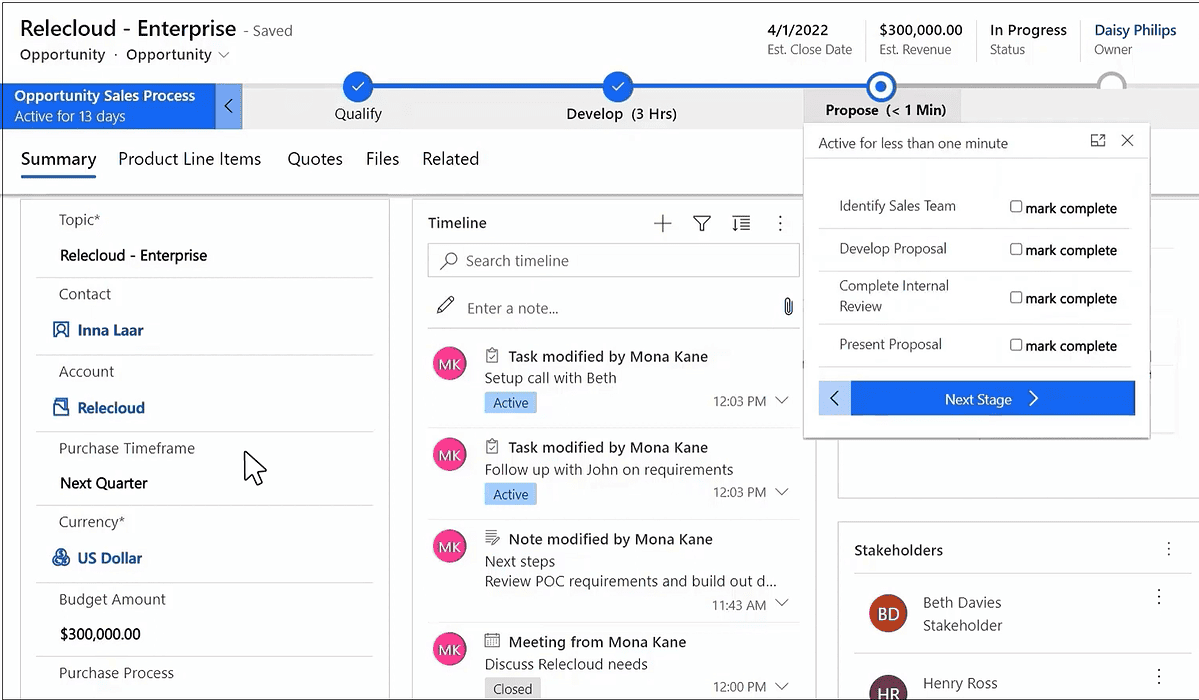Screen dimensions: 1199x700
Task: Expand Follow up with John task
Action: point(781,491)
